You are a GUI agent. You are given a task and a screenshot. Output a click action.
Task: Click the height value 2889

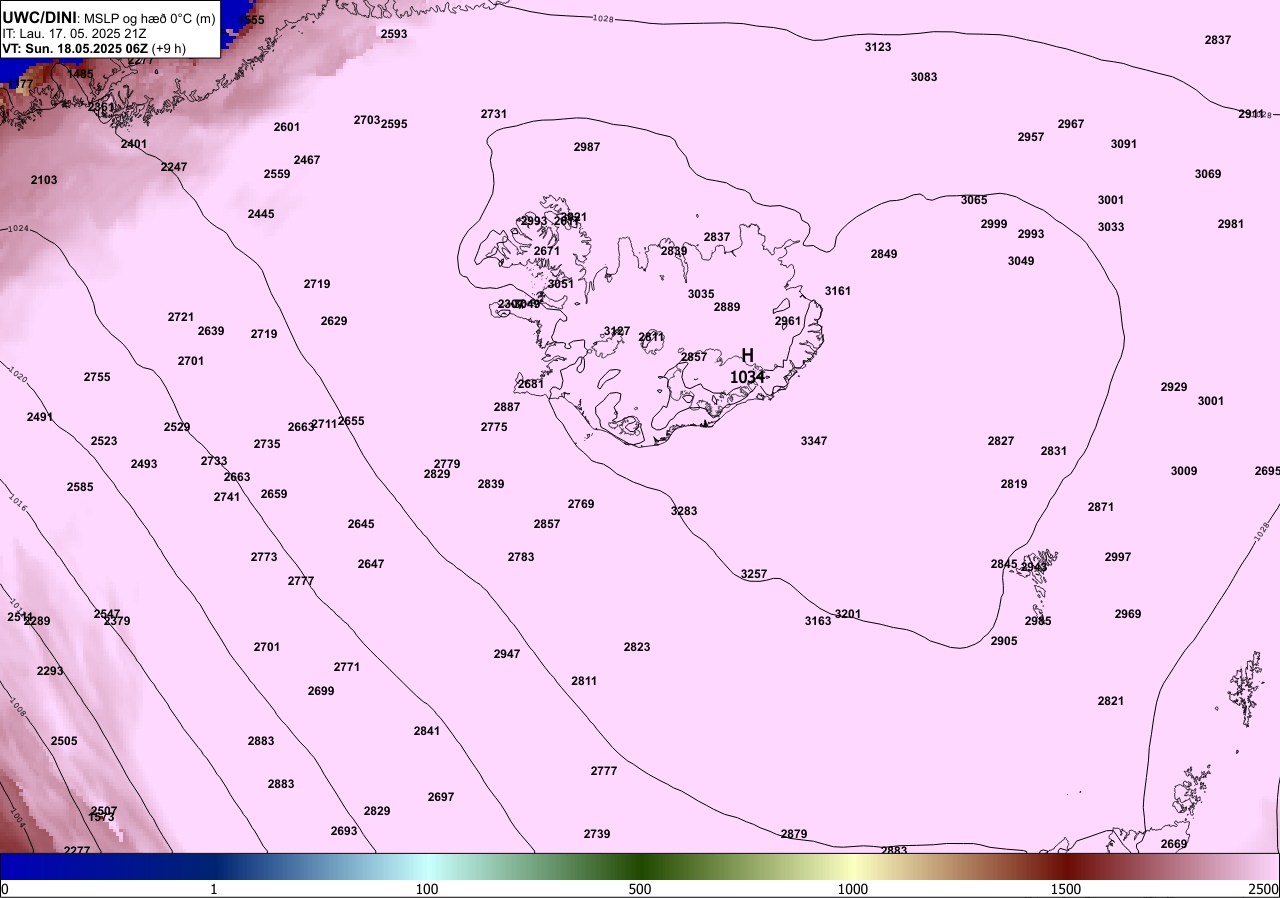pyautogui.click(x=727, y=307)
